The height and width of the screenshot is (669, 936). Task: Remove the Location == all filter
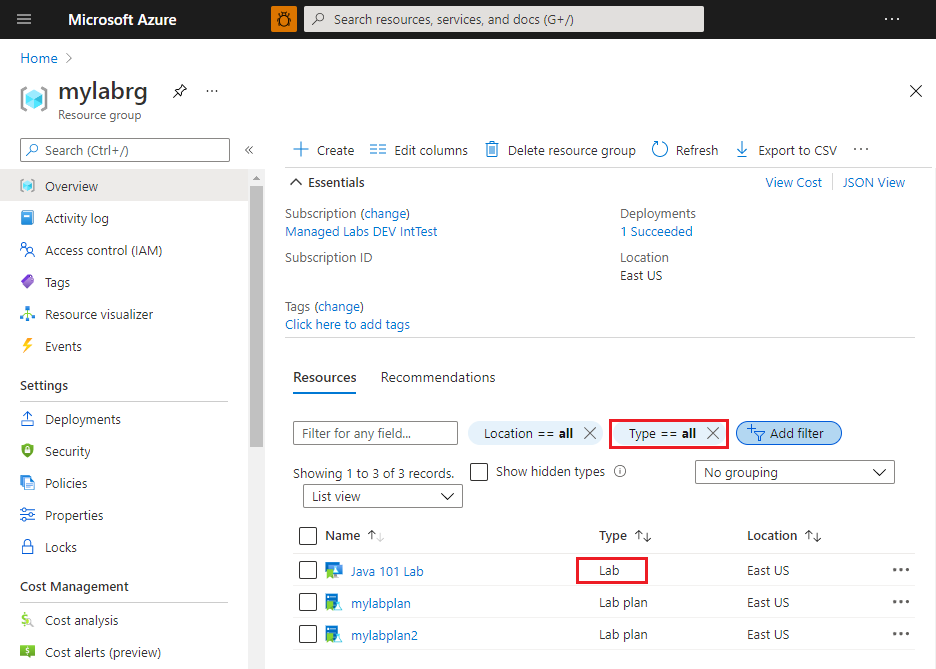tap(590, 433)
